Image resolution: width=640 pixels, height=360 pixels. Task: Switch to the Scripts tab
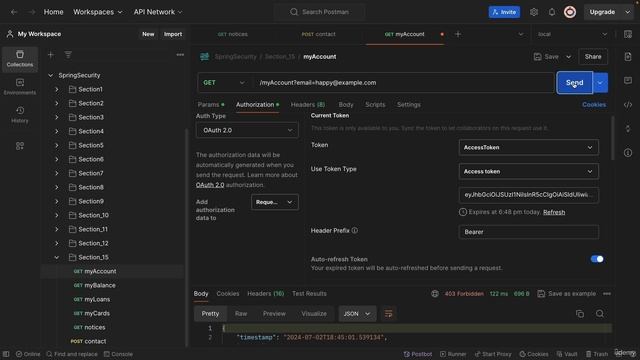coord(375,105)
